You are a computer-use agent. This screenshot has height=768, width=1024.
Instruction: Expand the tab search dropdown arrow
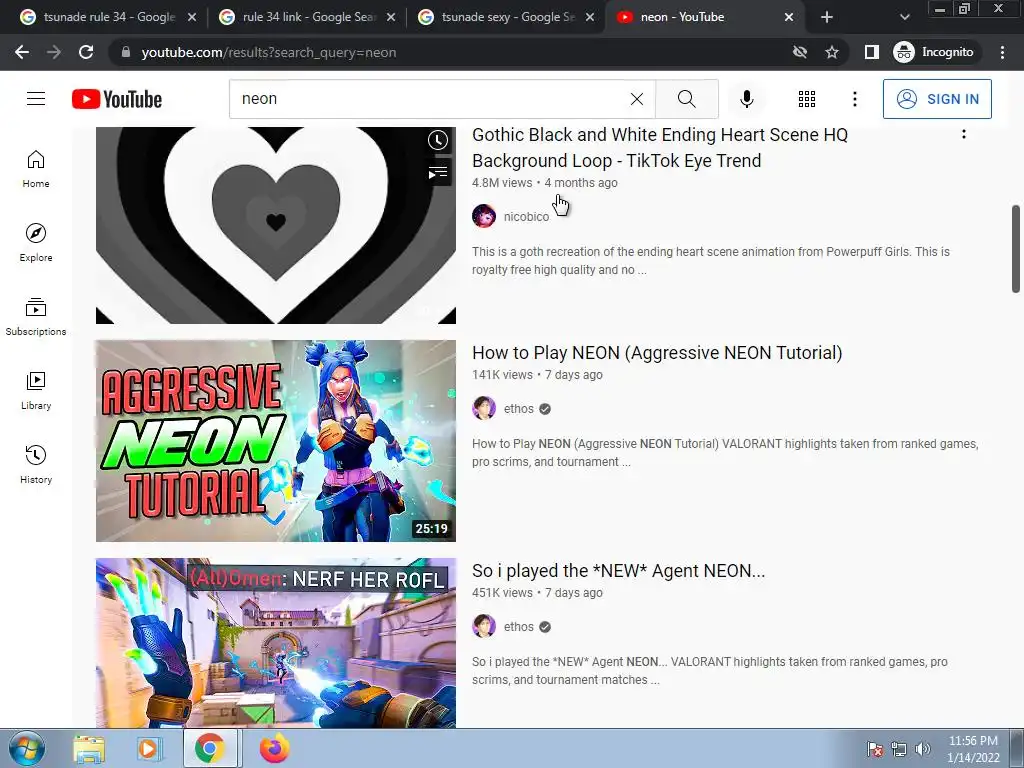pos(904,17)
